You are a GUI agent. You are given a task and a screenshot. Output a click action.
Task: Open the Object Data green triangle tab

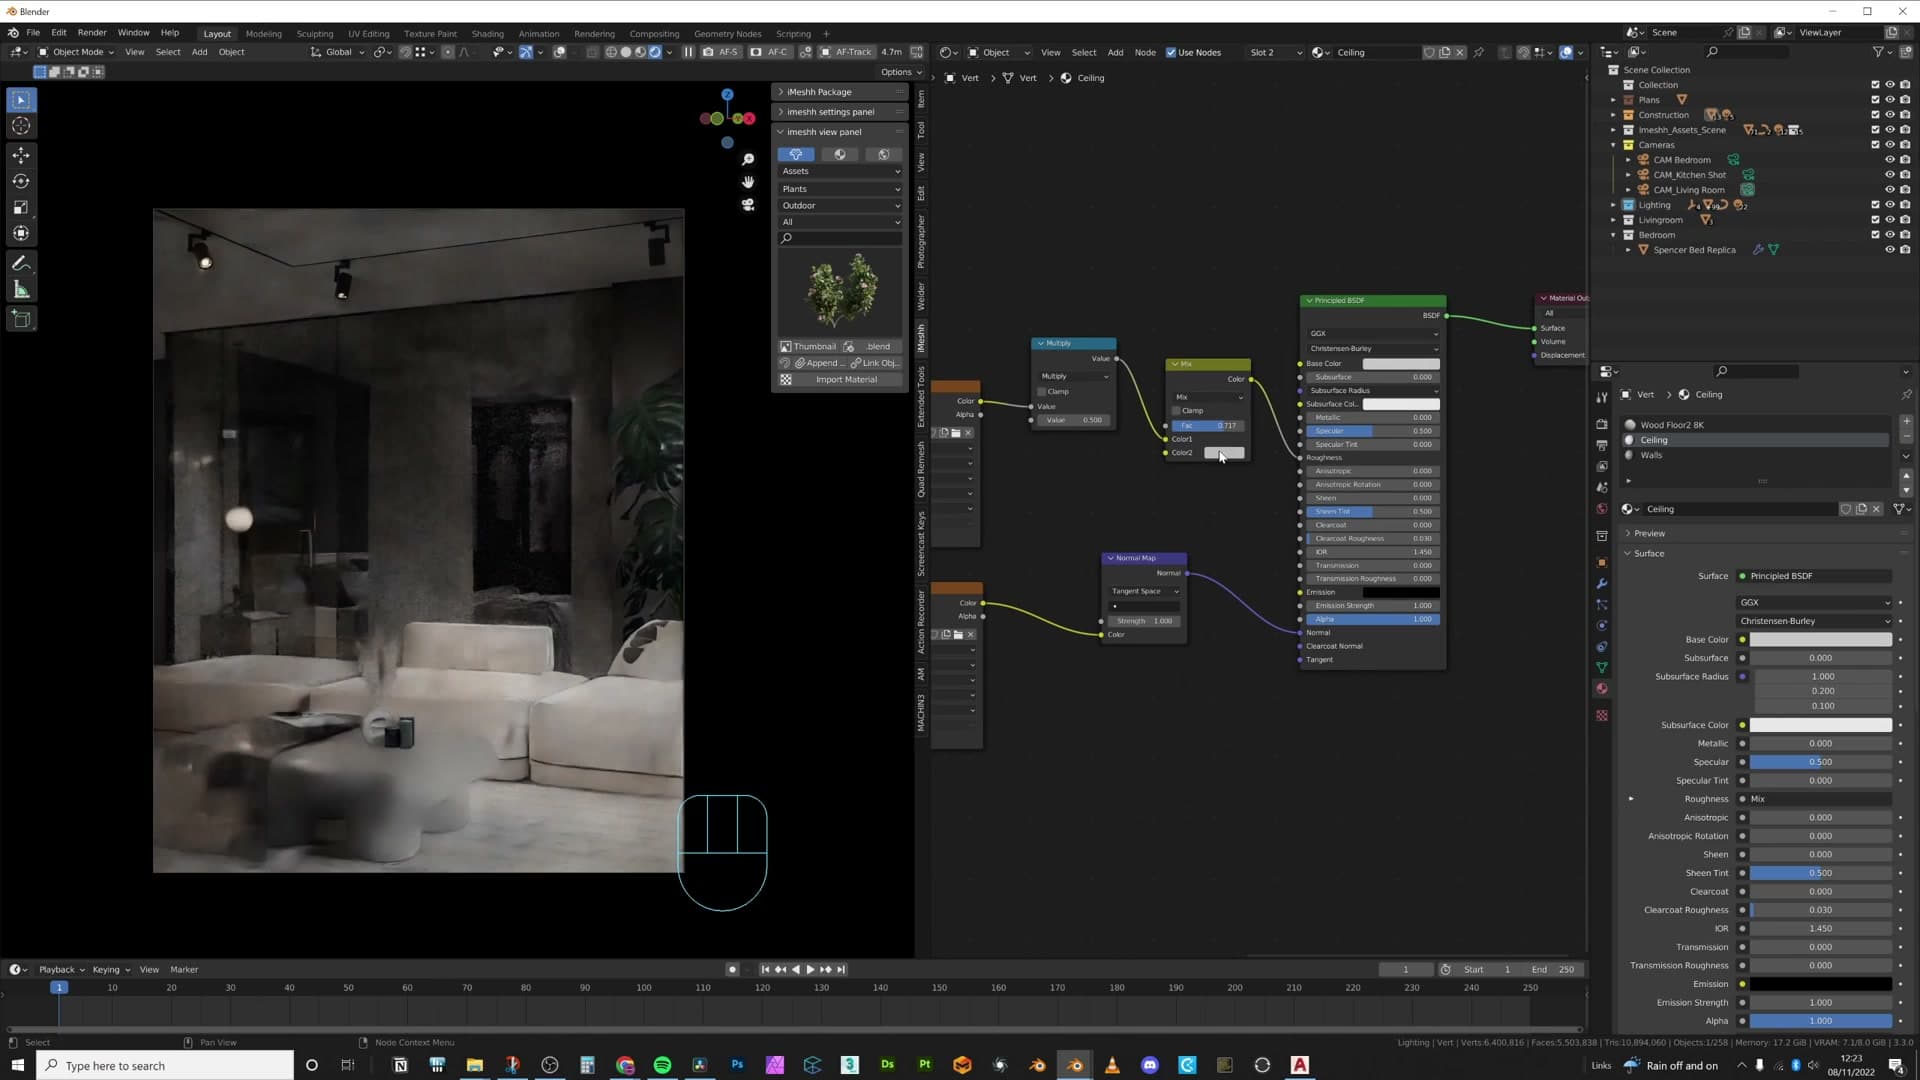pos(1602,667)
